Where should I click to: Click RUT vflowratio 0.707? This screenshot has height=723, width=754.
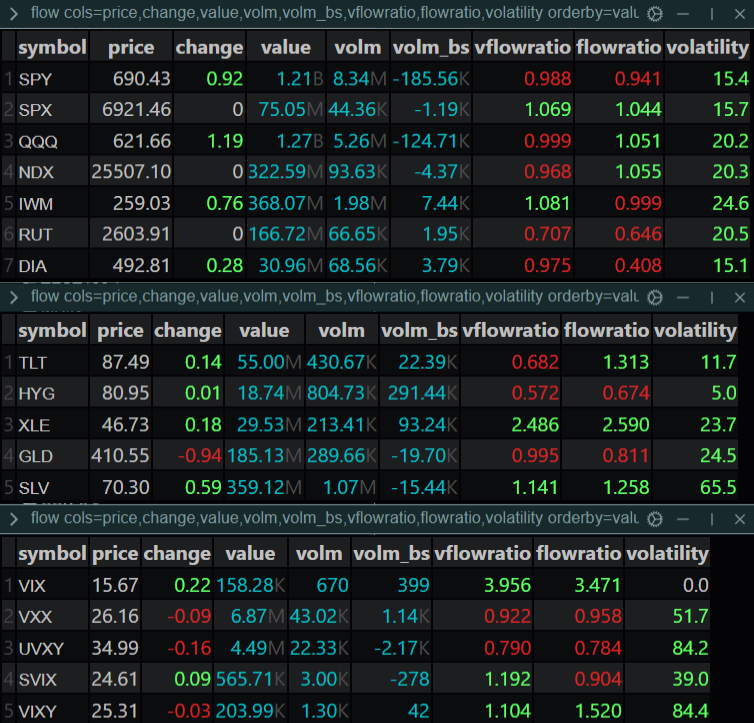(x=547, y=234)
